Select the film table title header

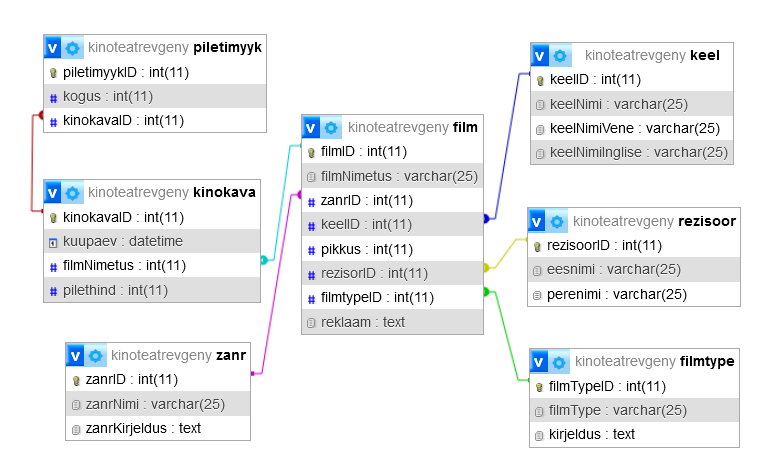click(x=412, y=128)
